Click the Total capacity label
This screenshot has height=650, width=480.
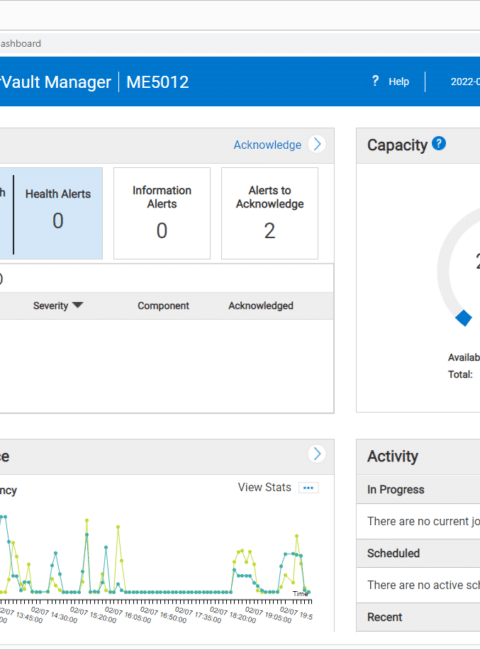click(x=460, y=374)
